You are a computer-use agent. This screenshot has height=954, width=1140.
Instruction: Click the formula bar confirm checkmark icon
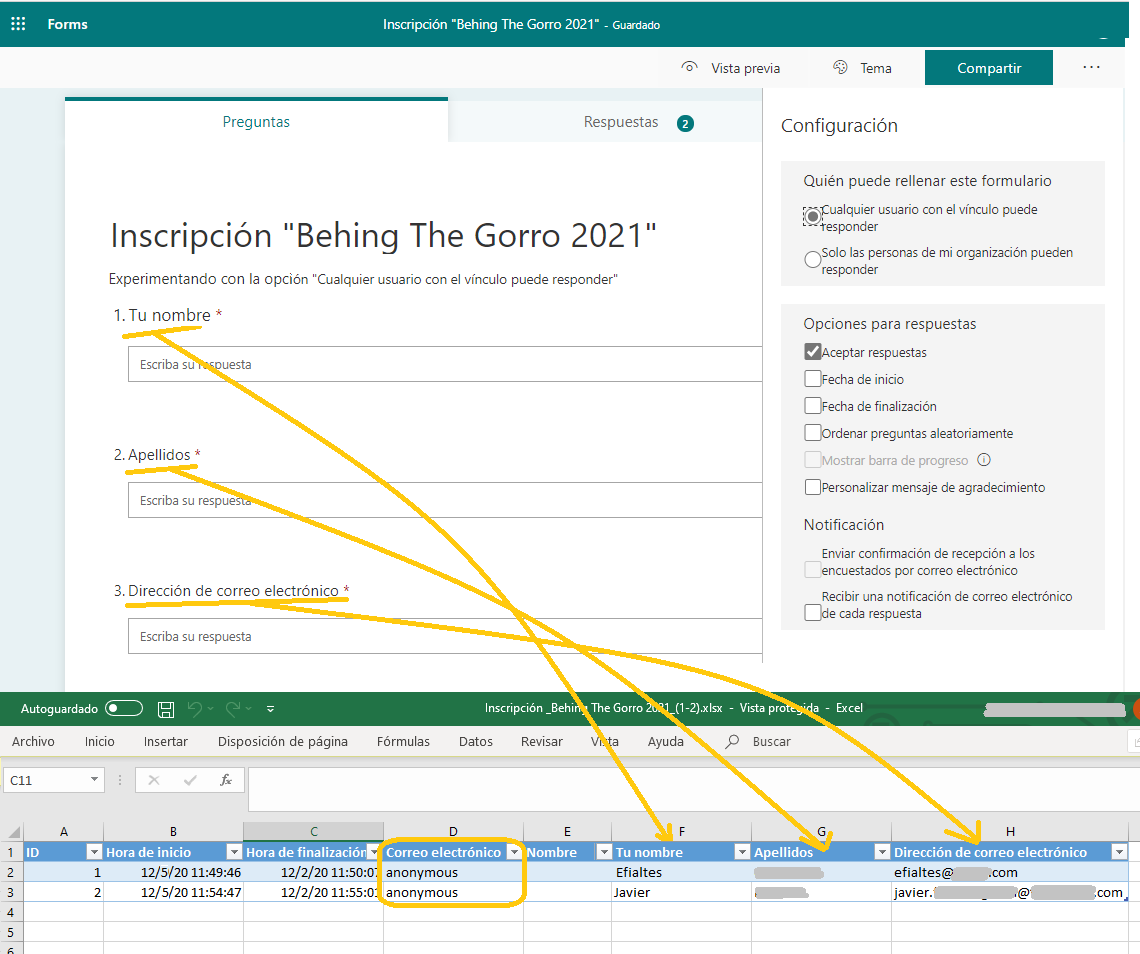(190, 780)
